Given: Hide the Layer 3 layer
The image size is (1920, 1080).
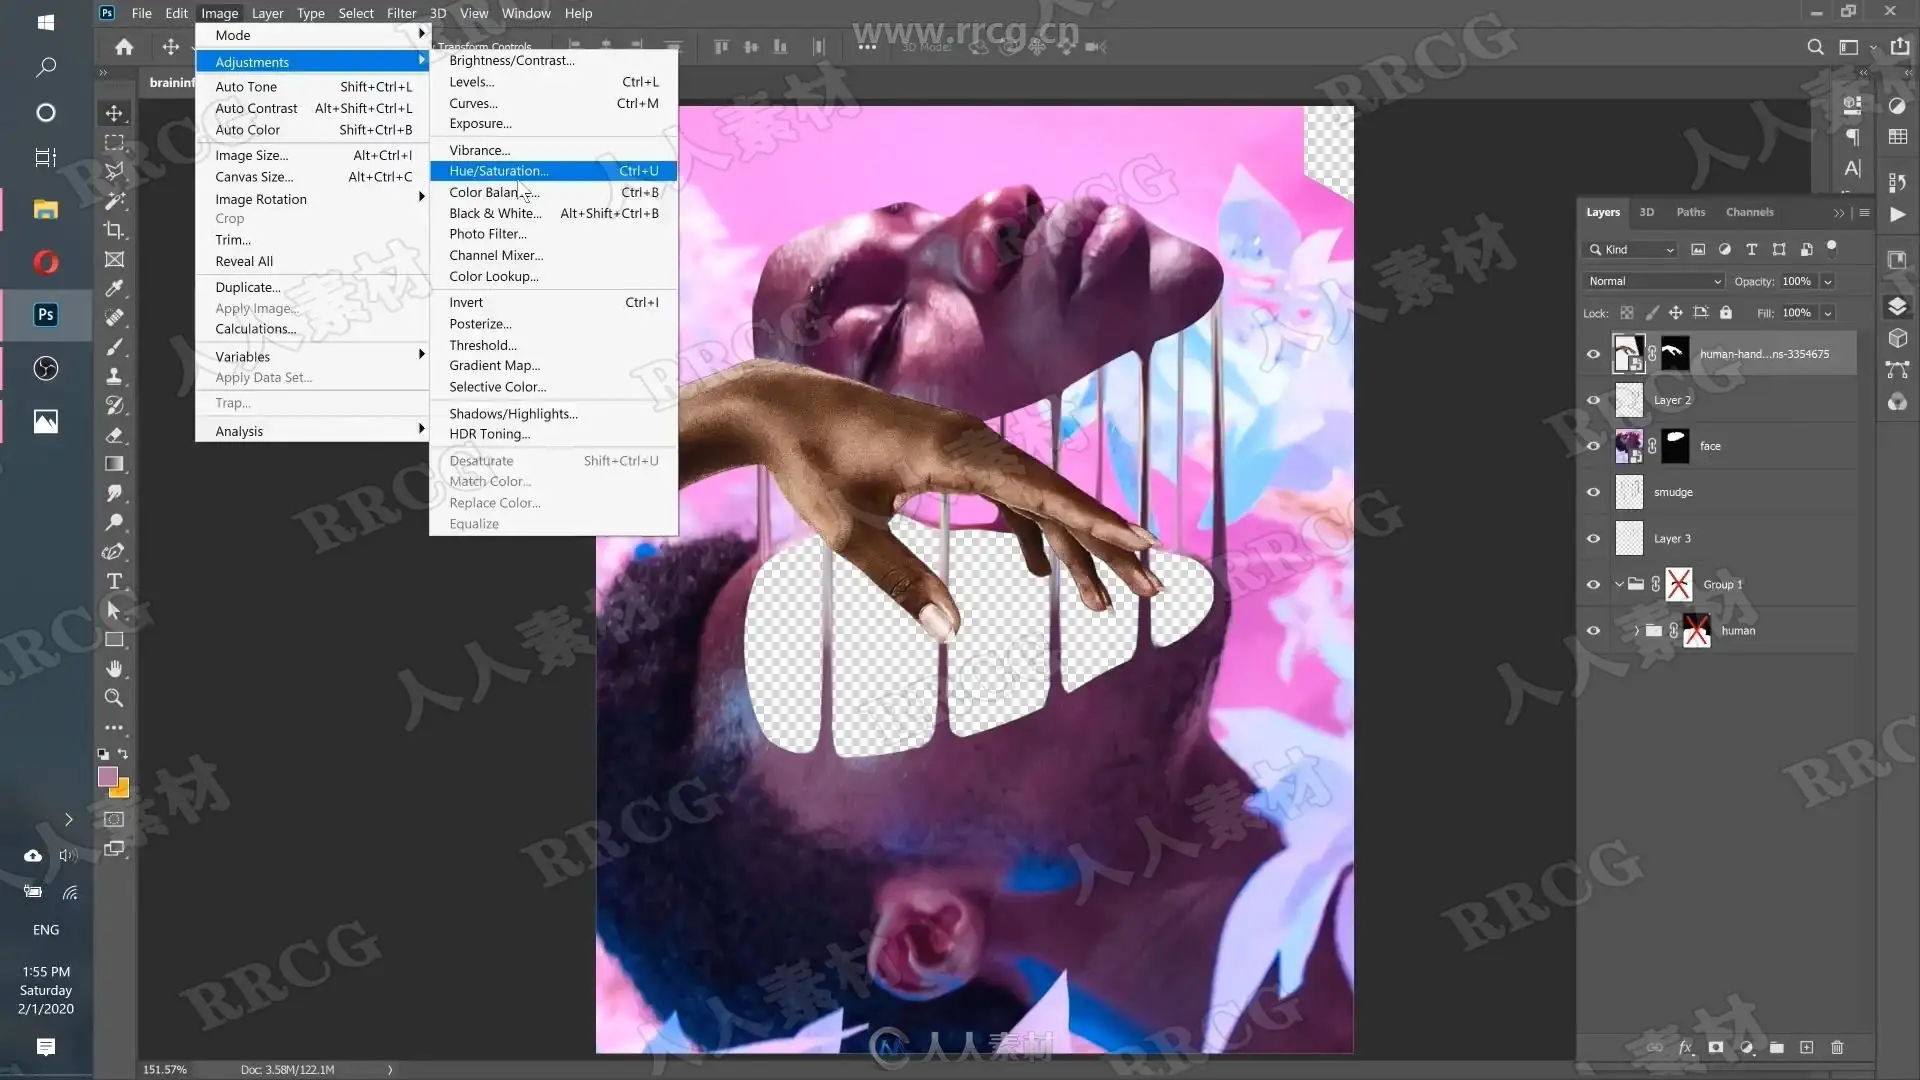Looking at the screenshot, I should [1593, 538].
